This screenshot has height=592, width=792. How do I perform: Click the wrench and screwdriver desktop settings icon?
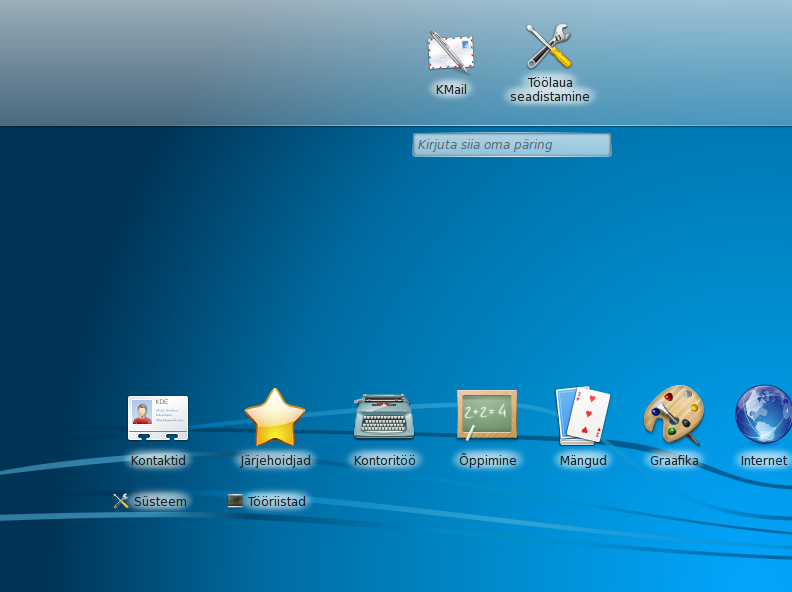549,47
